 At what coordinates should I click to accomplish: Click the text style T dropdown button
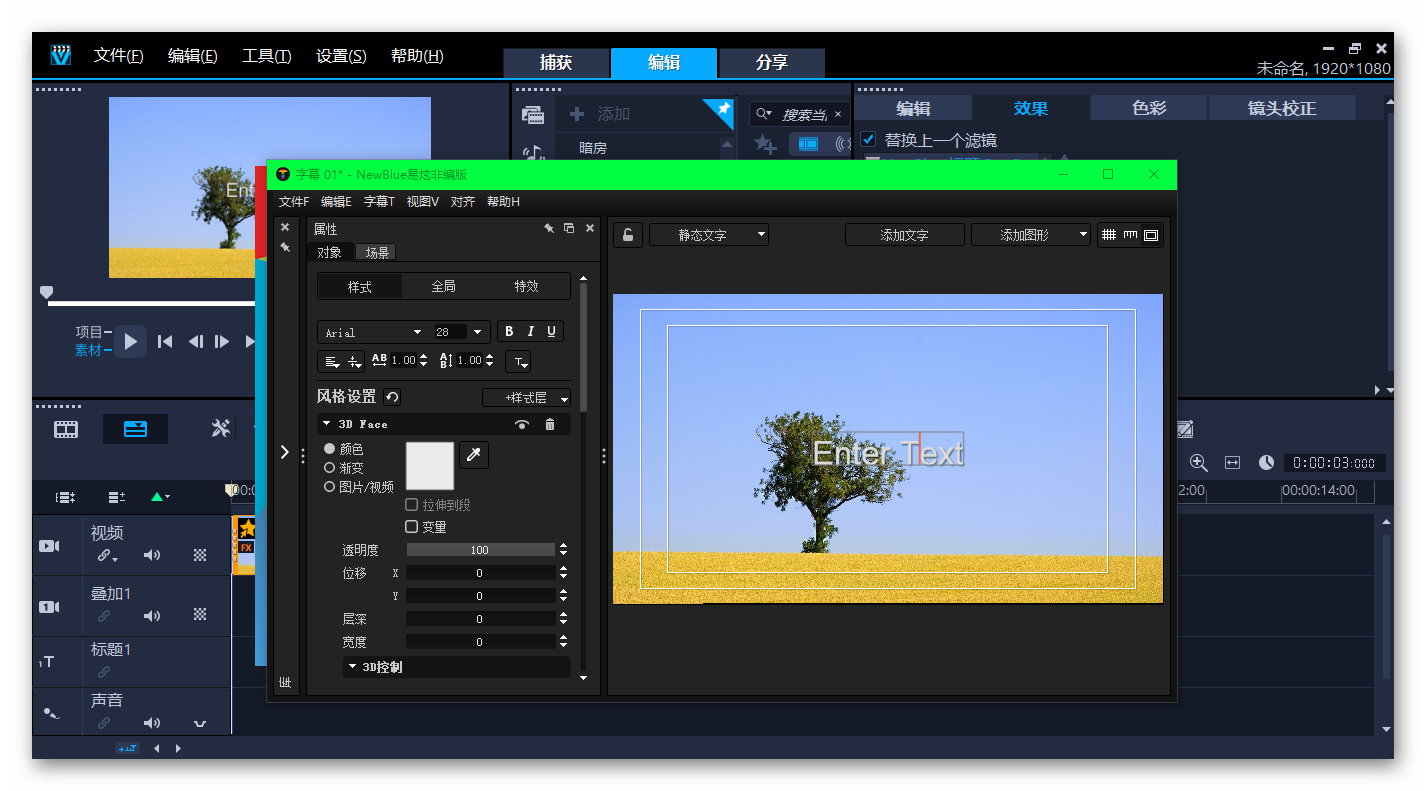pos(518,361)
